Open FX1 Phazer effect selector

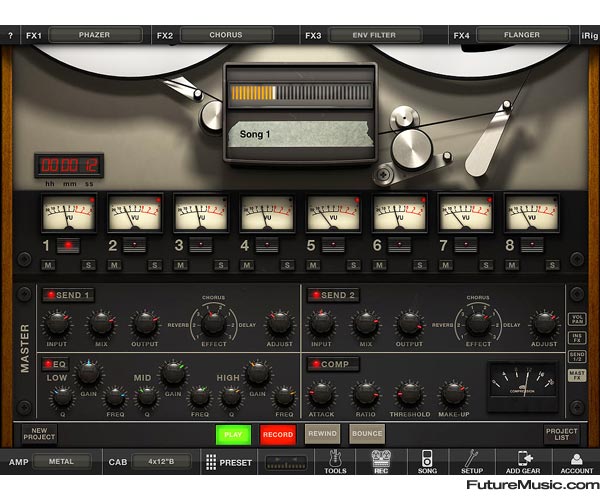(95, 35)
